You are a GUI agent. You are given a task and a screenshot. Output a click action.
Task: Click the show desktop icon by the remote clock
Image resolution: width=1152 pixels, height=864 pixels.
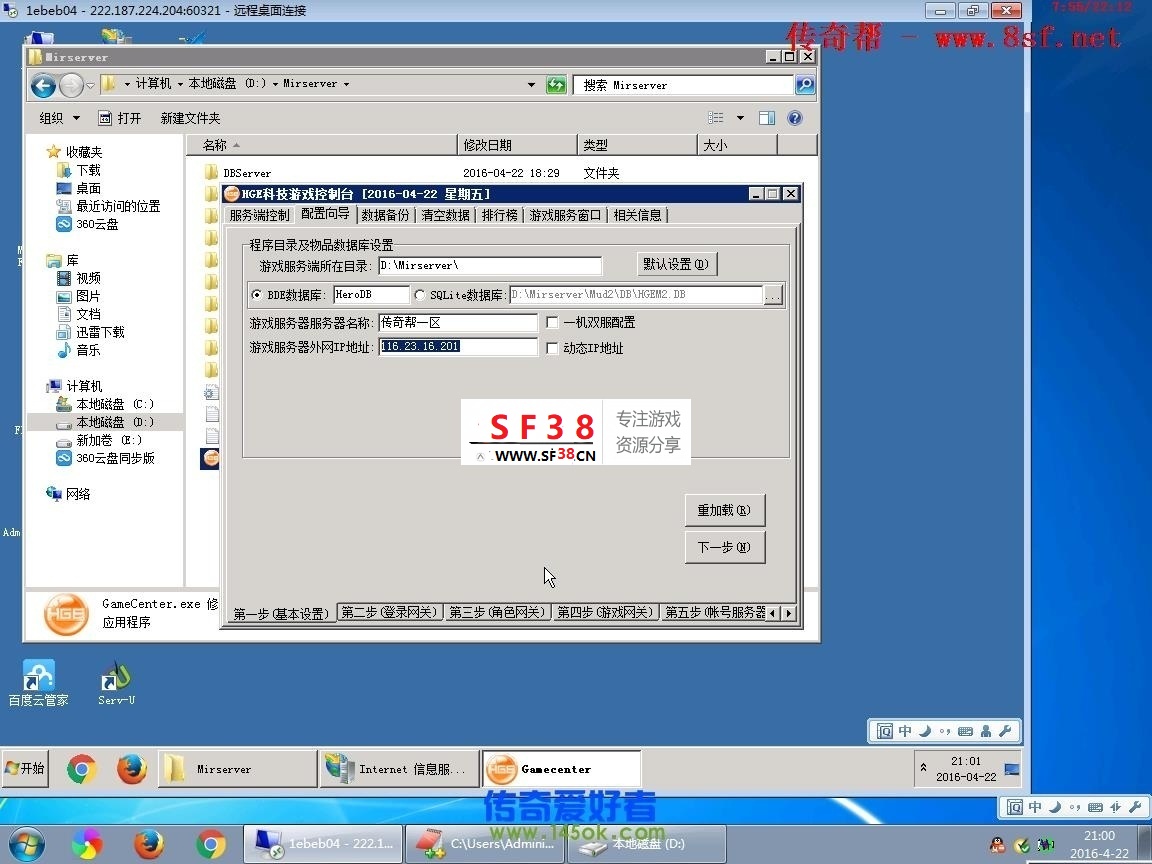1012,769
